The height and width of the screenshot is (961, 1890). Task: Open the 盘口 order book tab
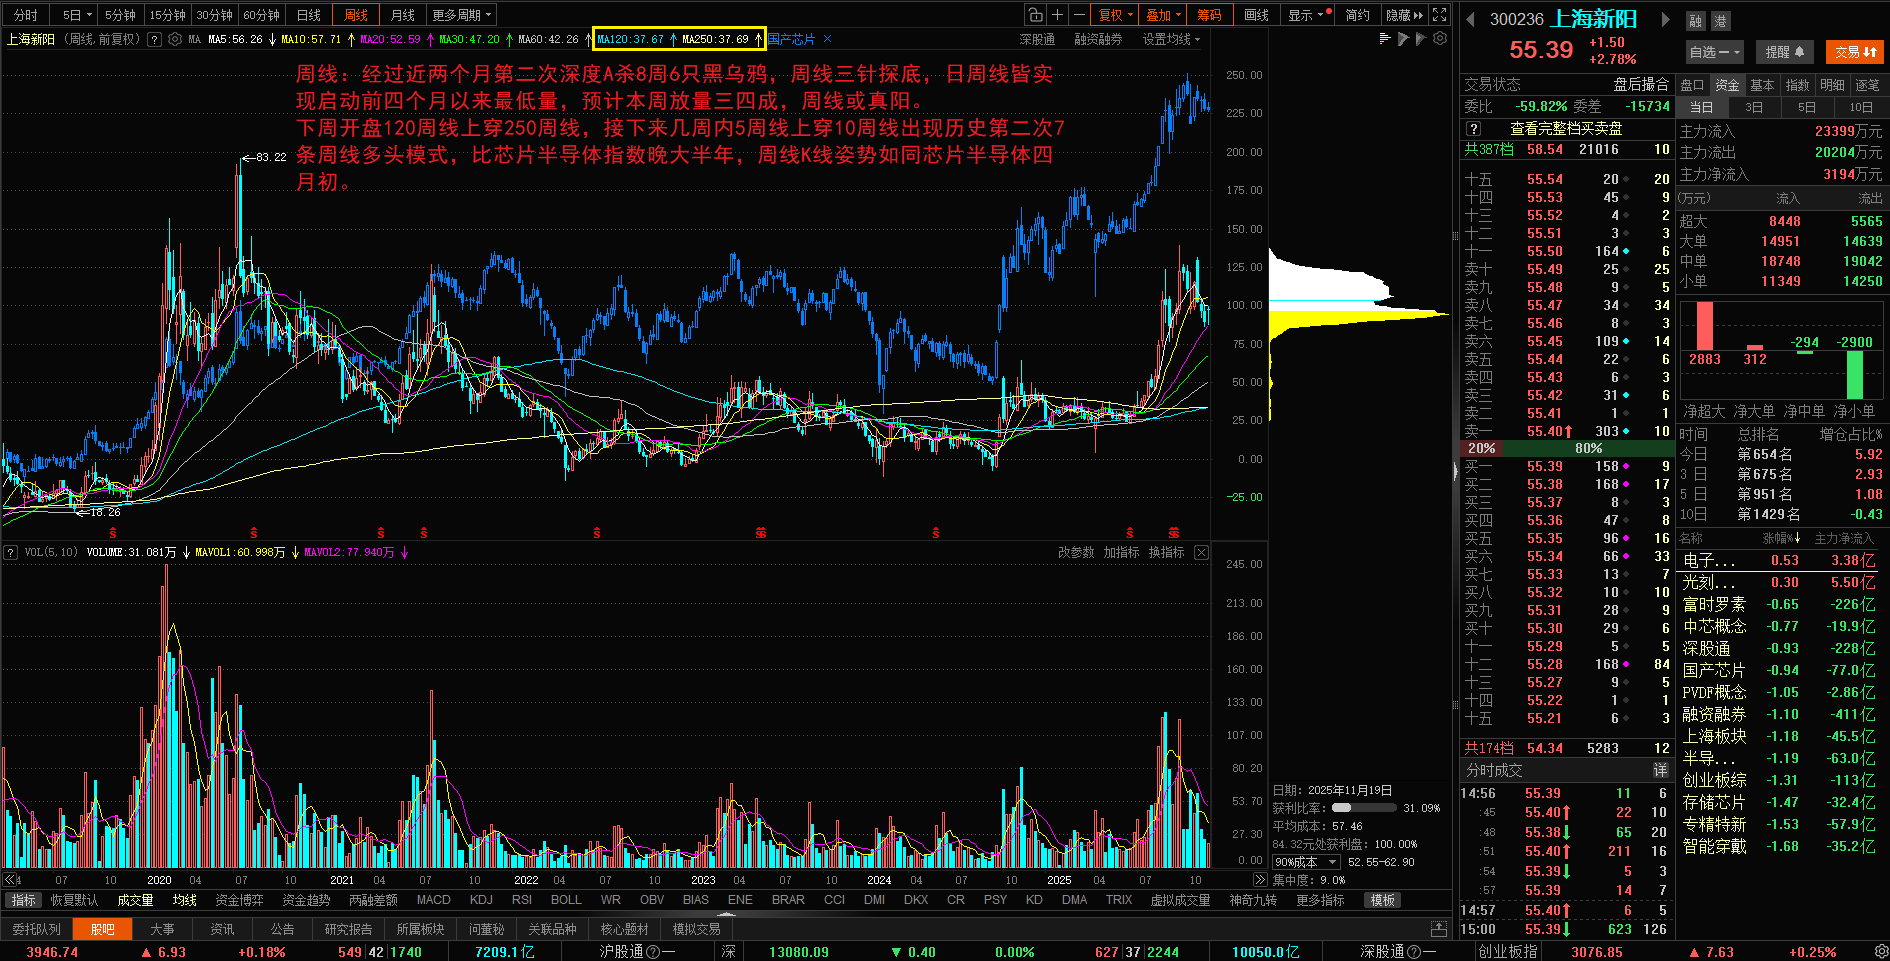(1692, 86)
